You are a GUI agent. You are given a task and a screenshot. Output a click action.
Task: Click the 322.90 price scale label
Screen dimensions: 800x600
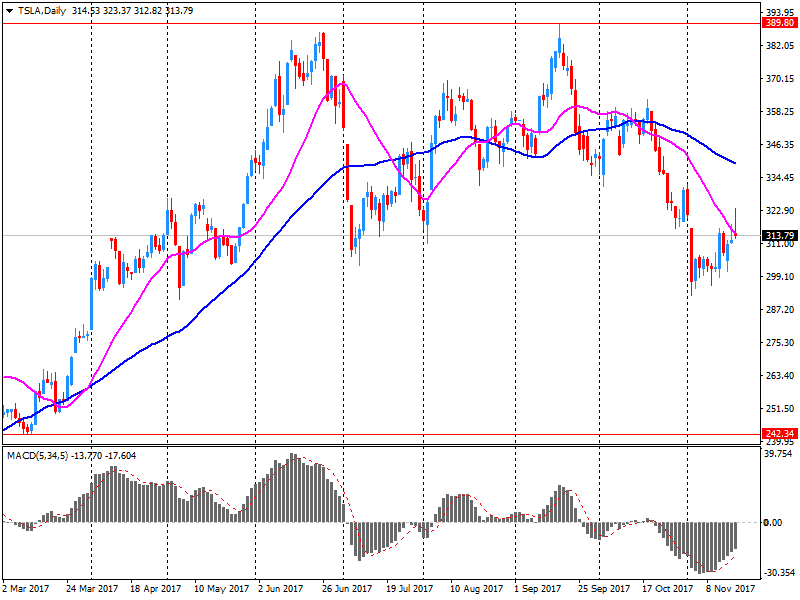pyautogui.click(x=780, y=210)
